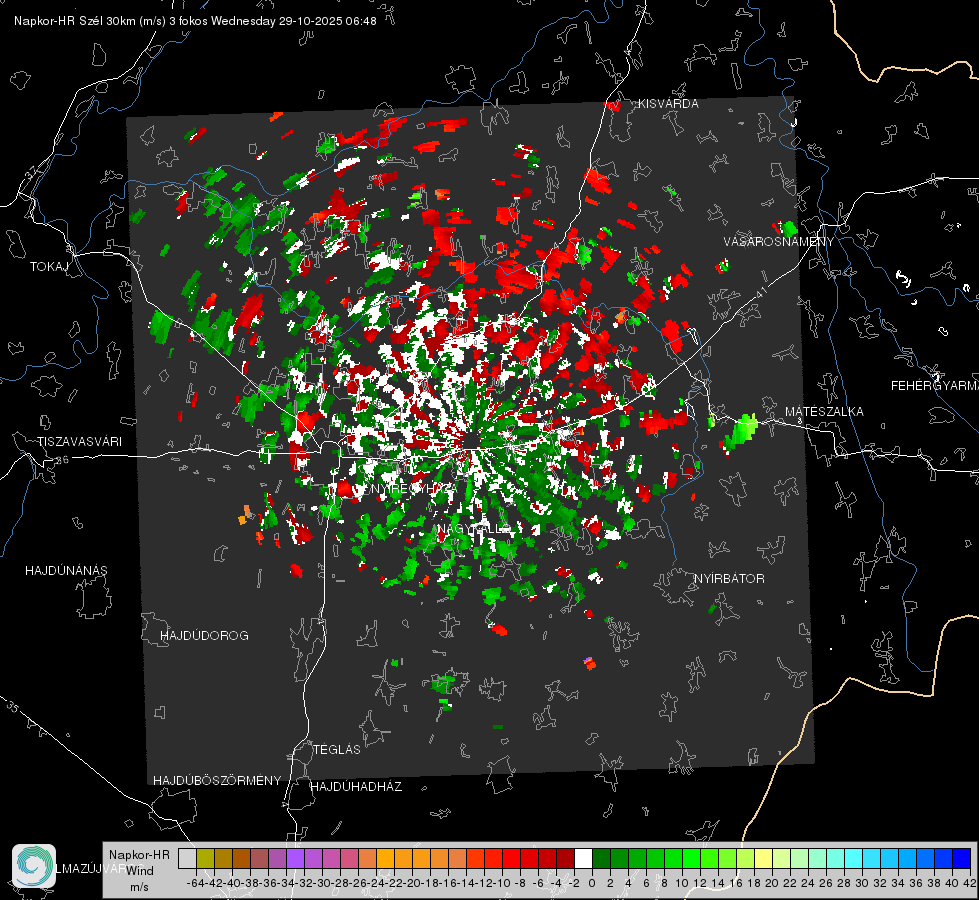This screenshot has height=900, width=979.
Task: Select the TÉGLÁS town label
Action: [x=337, y=750]
